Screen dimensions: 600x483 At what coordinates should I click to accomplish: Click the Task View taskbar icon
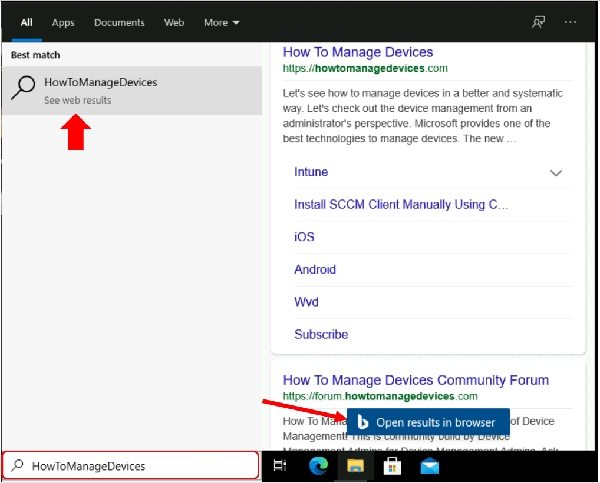tap(280, 466)
